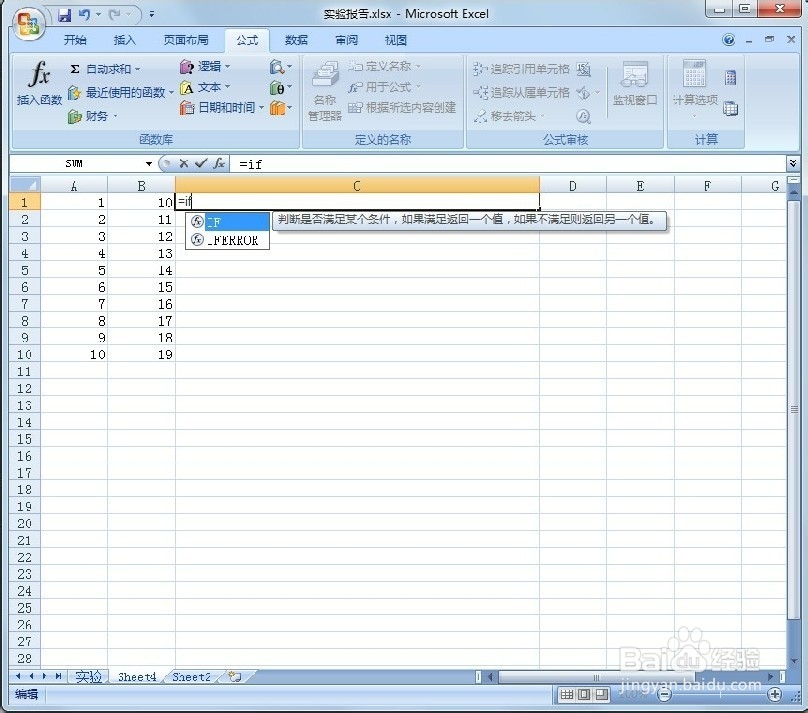Cancel formula entry with the X button
The height and width of the screenshot is (713, 808).
(184, 162)
